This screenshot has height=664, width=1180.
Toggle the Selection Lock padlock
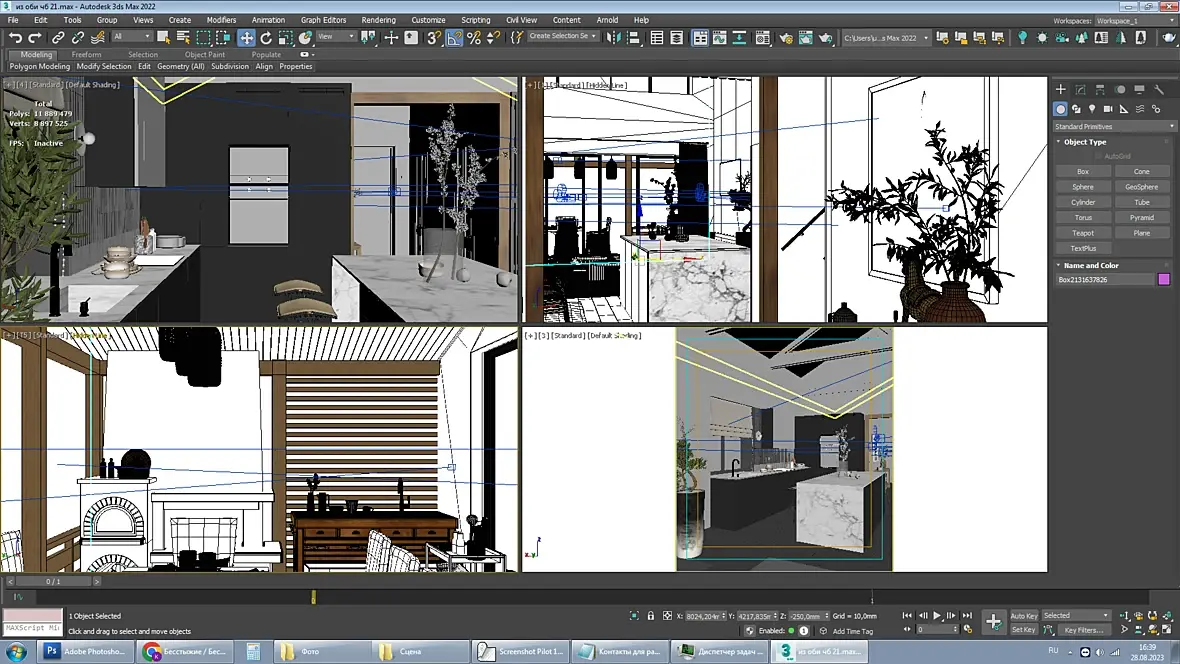[651, 616]
